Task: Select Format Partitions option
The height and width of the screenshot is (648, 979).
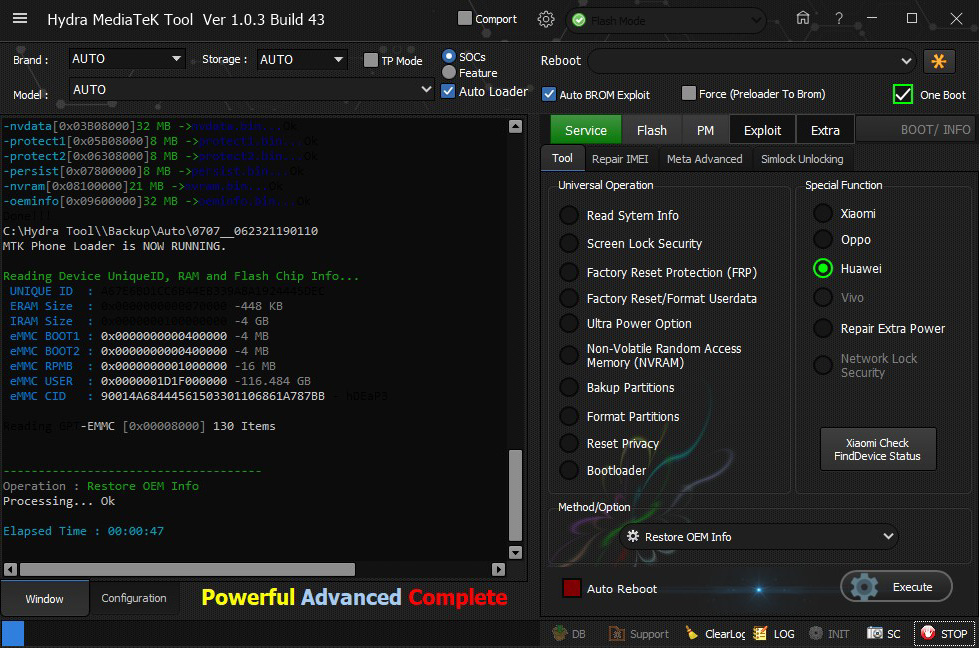Action: point(569,416)
